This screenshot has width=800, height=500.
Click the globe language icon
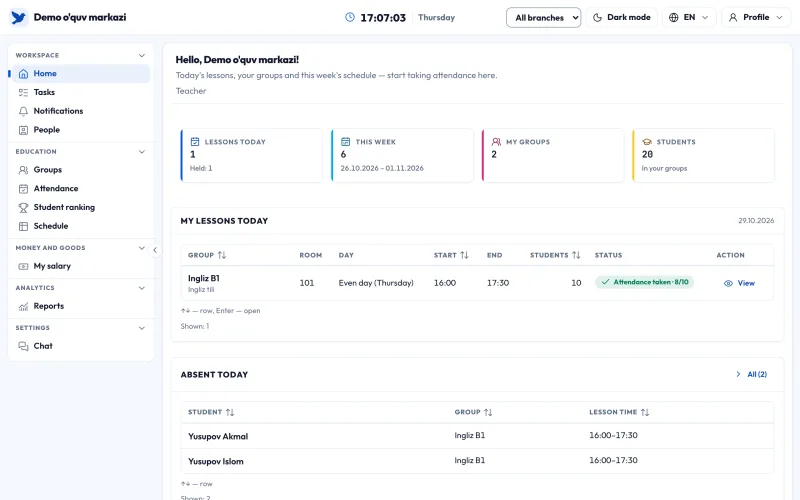673,17
